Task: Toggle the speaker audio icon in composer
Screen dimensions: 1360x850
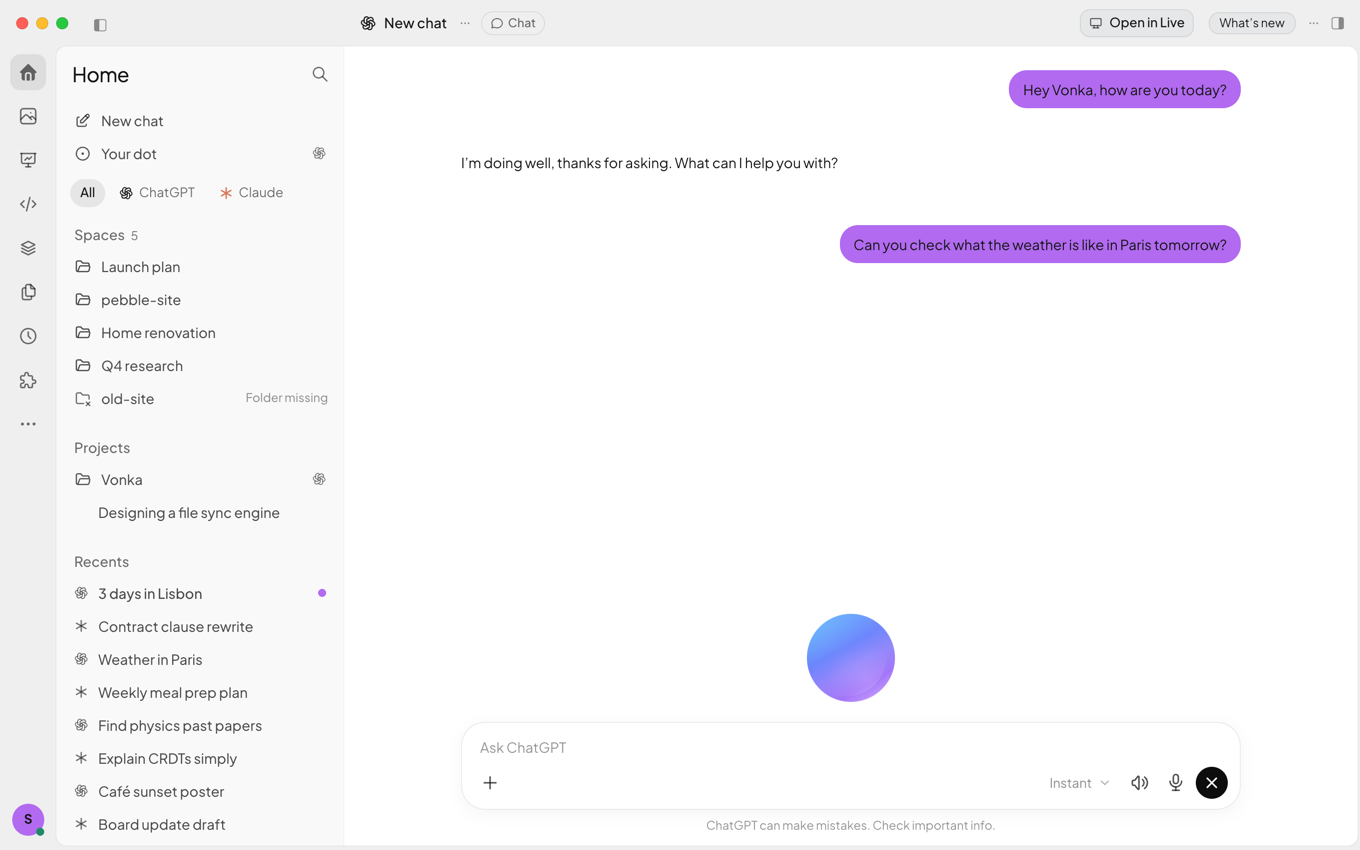Action: point(1139,783)
